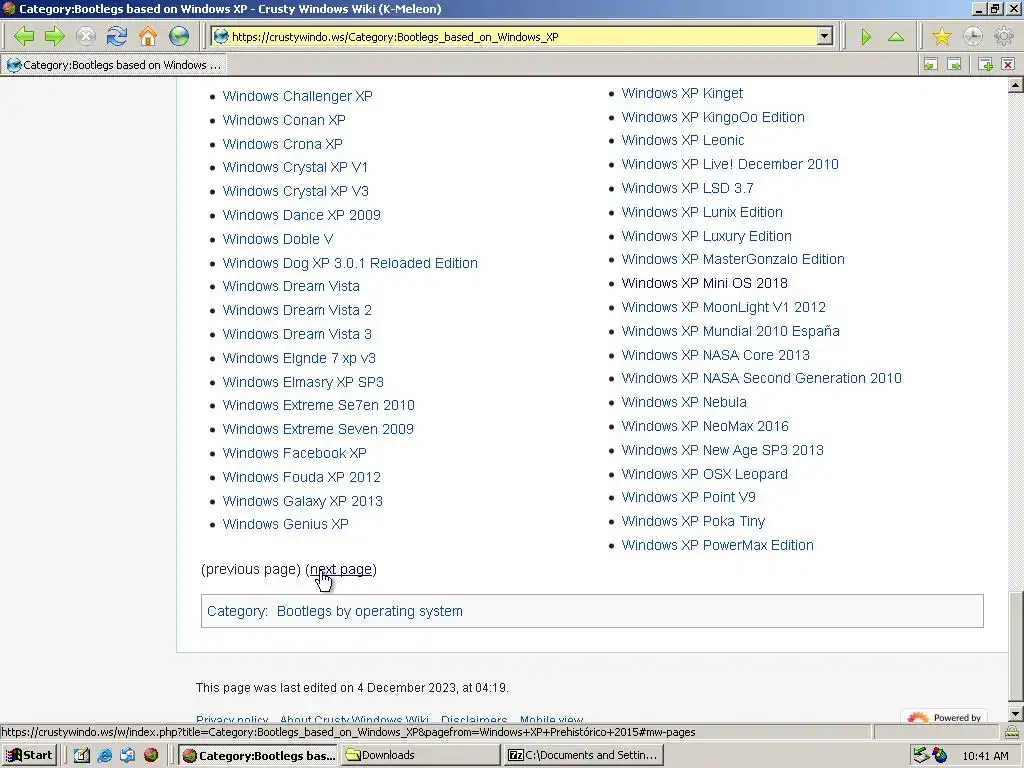Screen dimensions: 1024x768
Task: Open Windows XP Kinget link
Action: click(x=682, y=93)
